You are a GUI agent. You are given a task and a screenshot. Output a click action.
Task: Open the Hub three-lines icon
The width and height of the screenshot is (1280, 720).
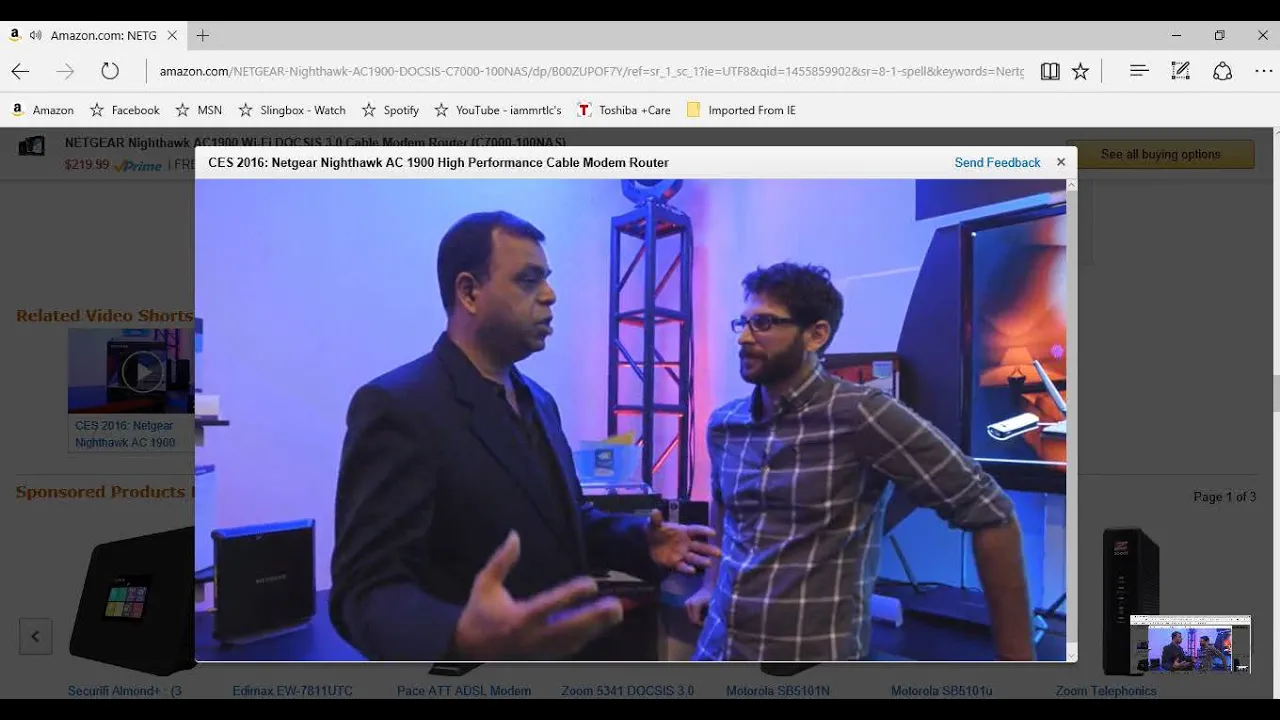1139,71
